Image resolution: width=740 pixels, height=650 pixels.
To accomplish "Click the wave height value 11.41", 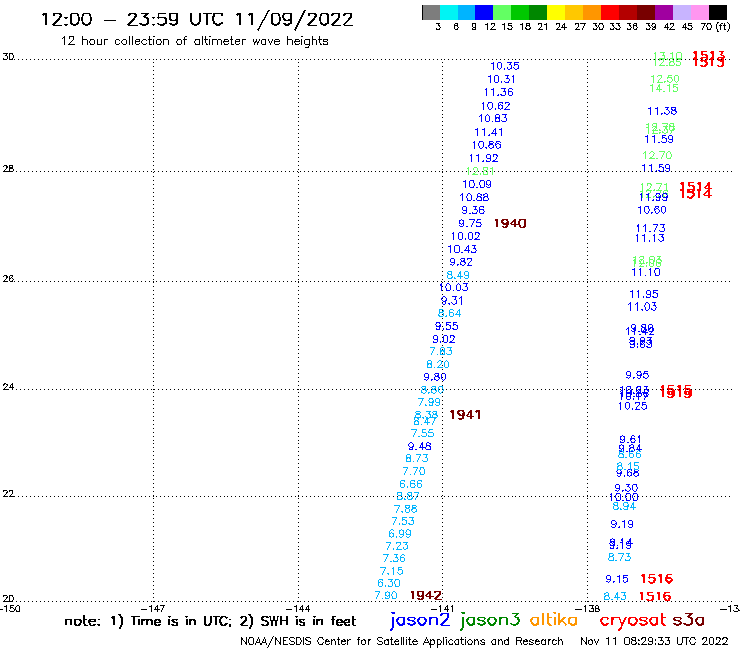I will pos(488,132).
